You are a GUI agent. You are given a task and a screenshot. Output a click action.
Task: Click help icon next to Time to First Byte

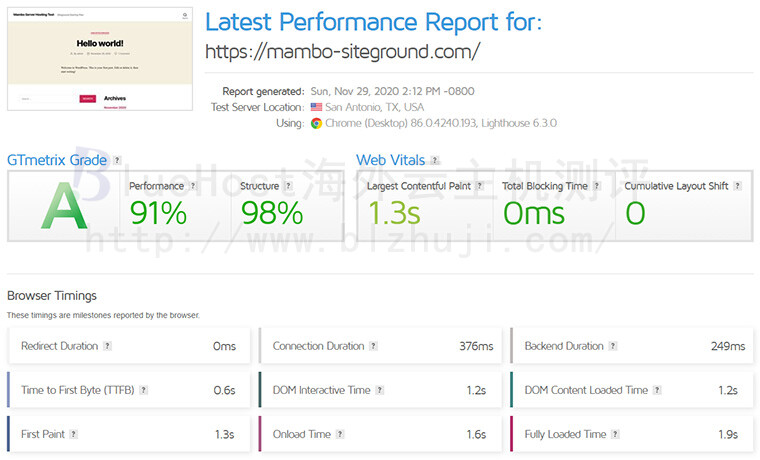pyautogui.click(x=143, y=390)
